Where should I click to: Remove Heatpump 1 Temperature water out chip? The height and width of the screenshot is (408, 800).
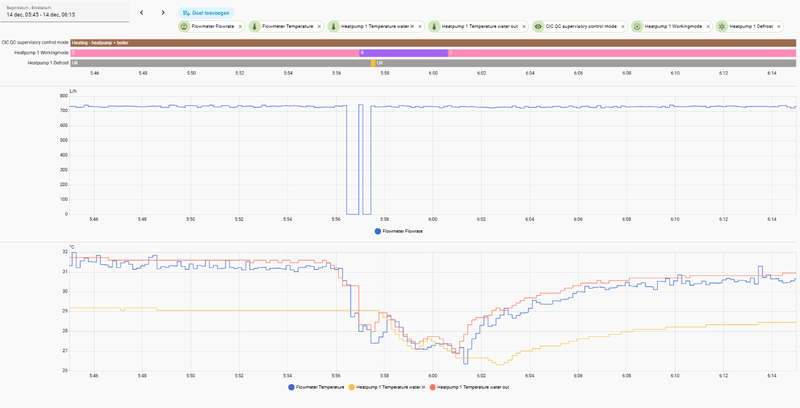click(524, 27)
